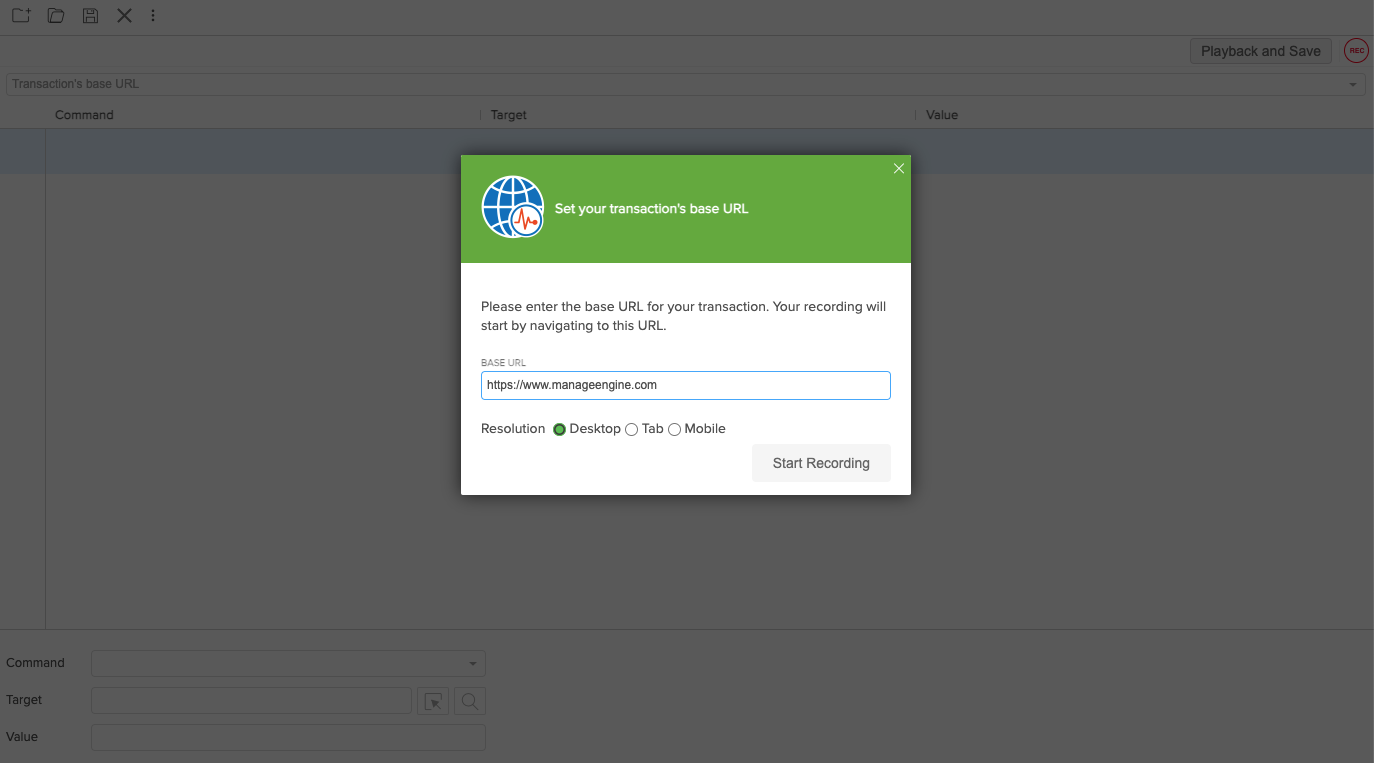1374x763 pixels.
Task: Close the base URL dialog
Action: point(899,168)
